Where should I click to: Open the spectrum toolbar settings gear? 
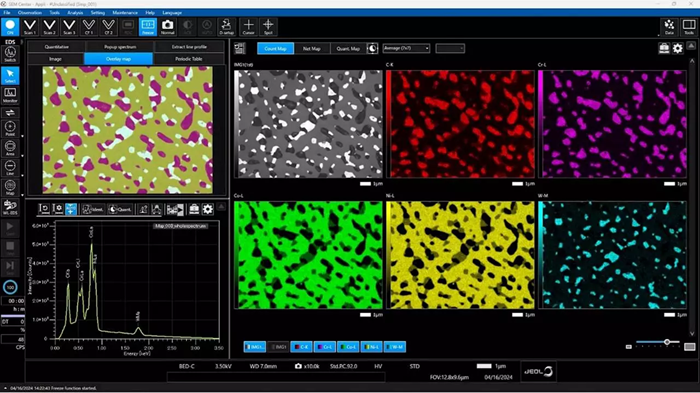[x=208, y=209]
